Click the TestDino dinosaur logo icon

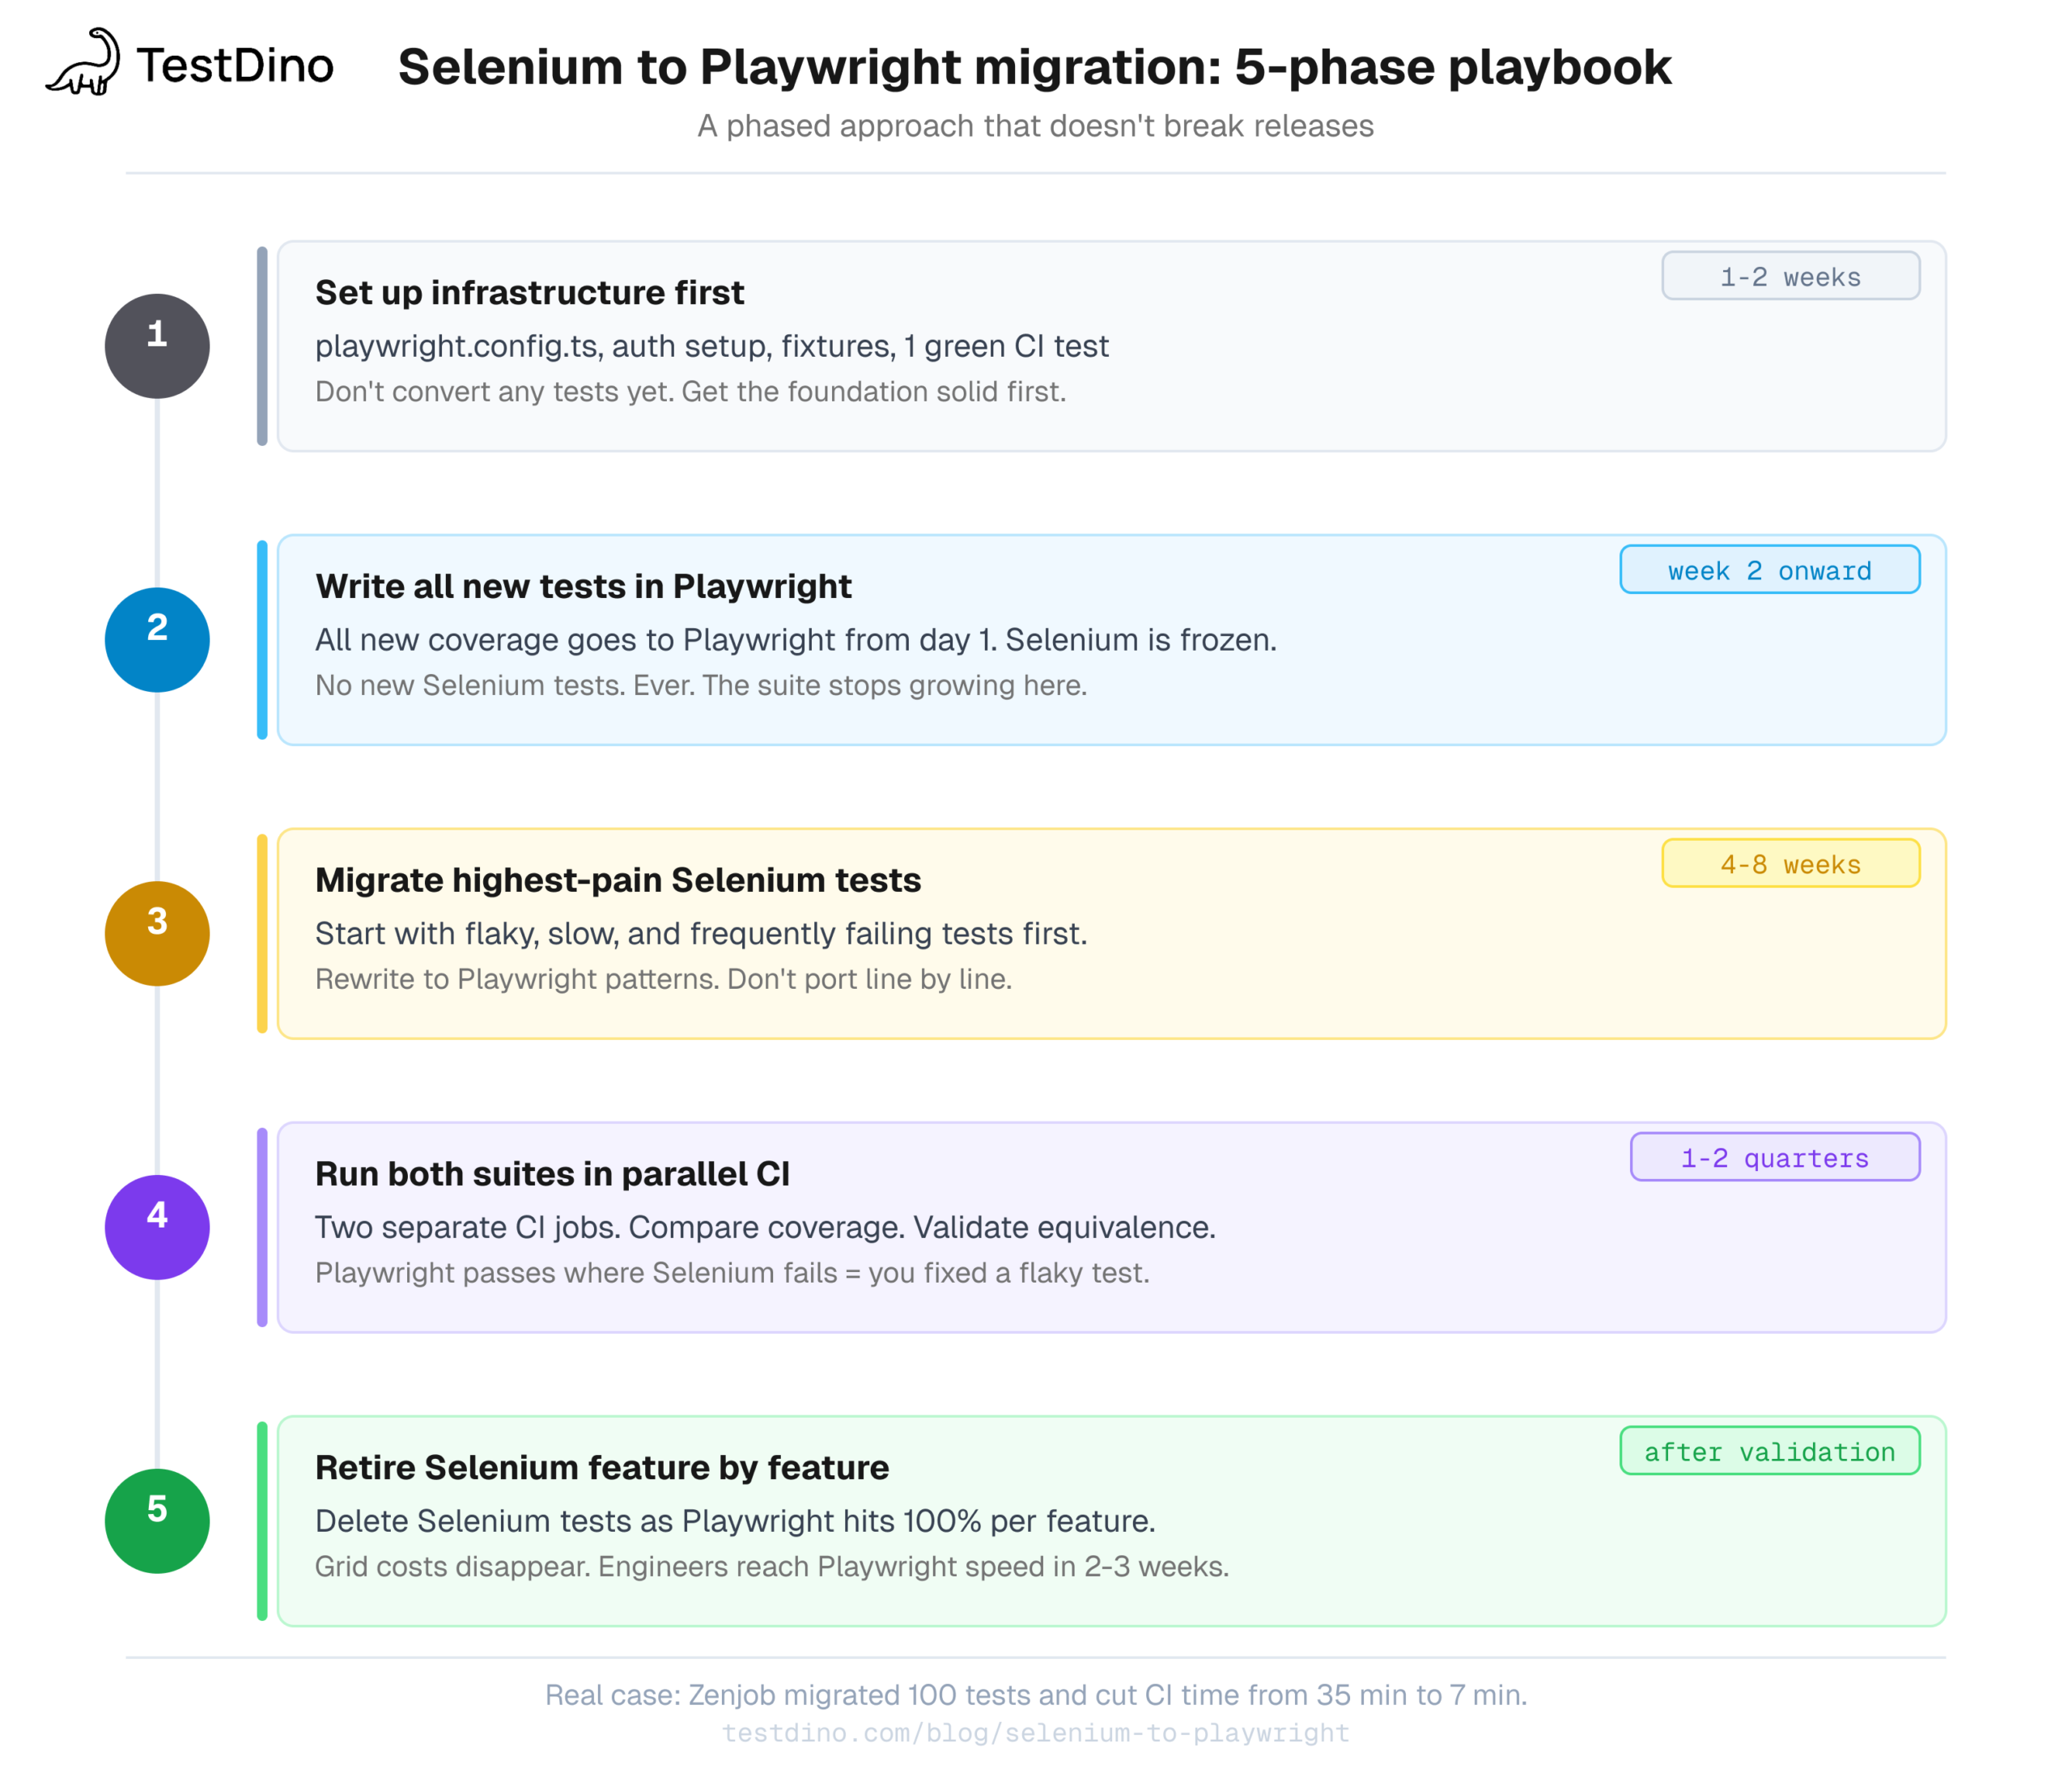tap(84, 63)
